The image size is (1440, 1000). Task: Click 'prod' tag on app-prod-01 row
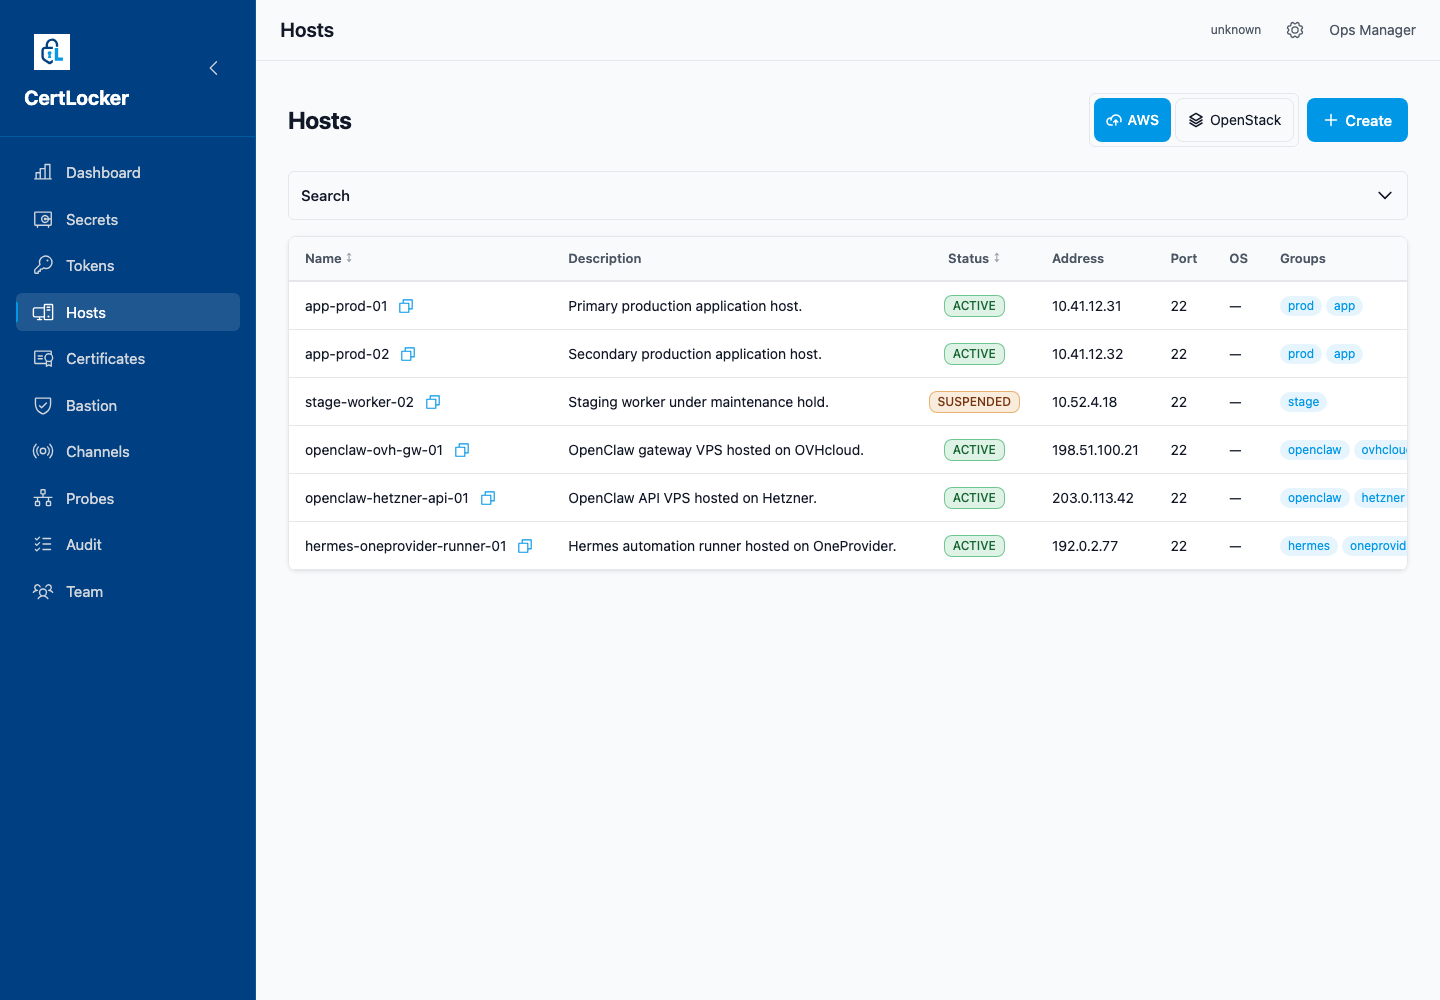(x=1301, y=306)
